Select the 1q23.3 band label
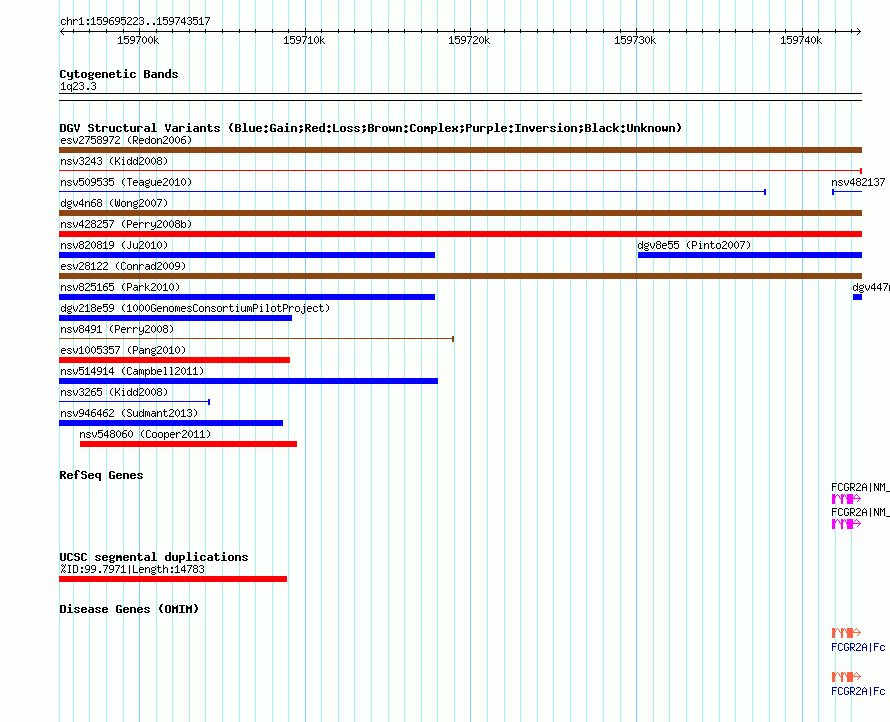Image resolution: width=890 pixels, height=722 pixels. click(x=78, y=86)
